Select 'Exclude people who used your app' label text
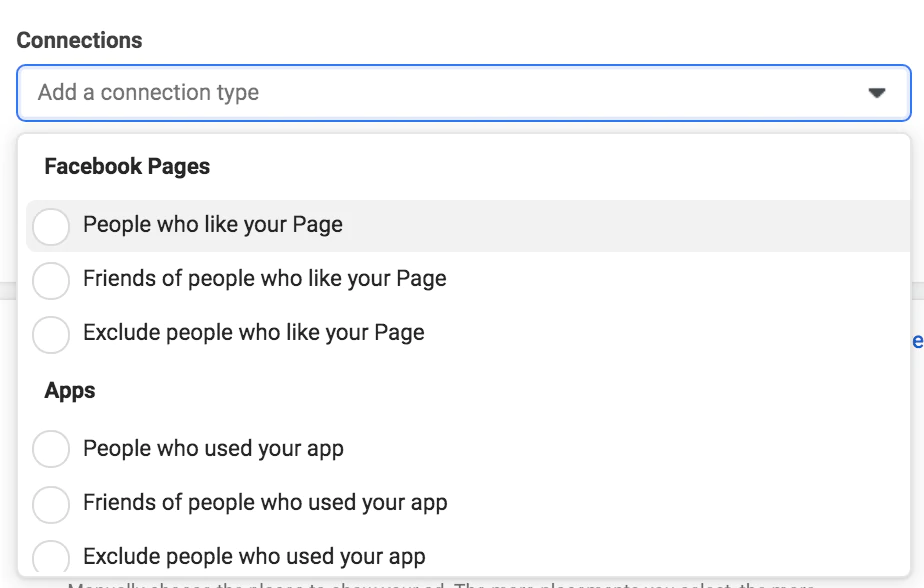Viewport: 924px width, 588px height. coord(254,556)
